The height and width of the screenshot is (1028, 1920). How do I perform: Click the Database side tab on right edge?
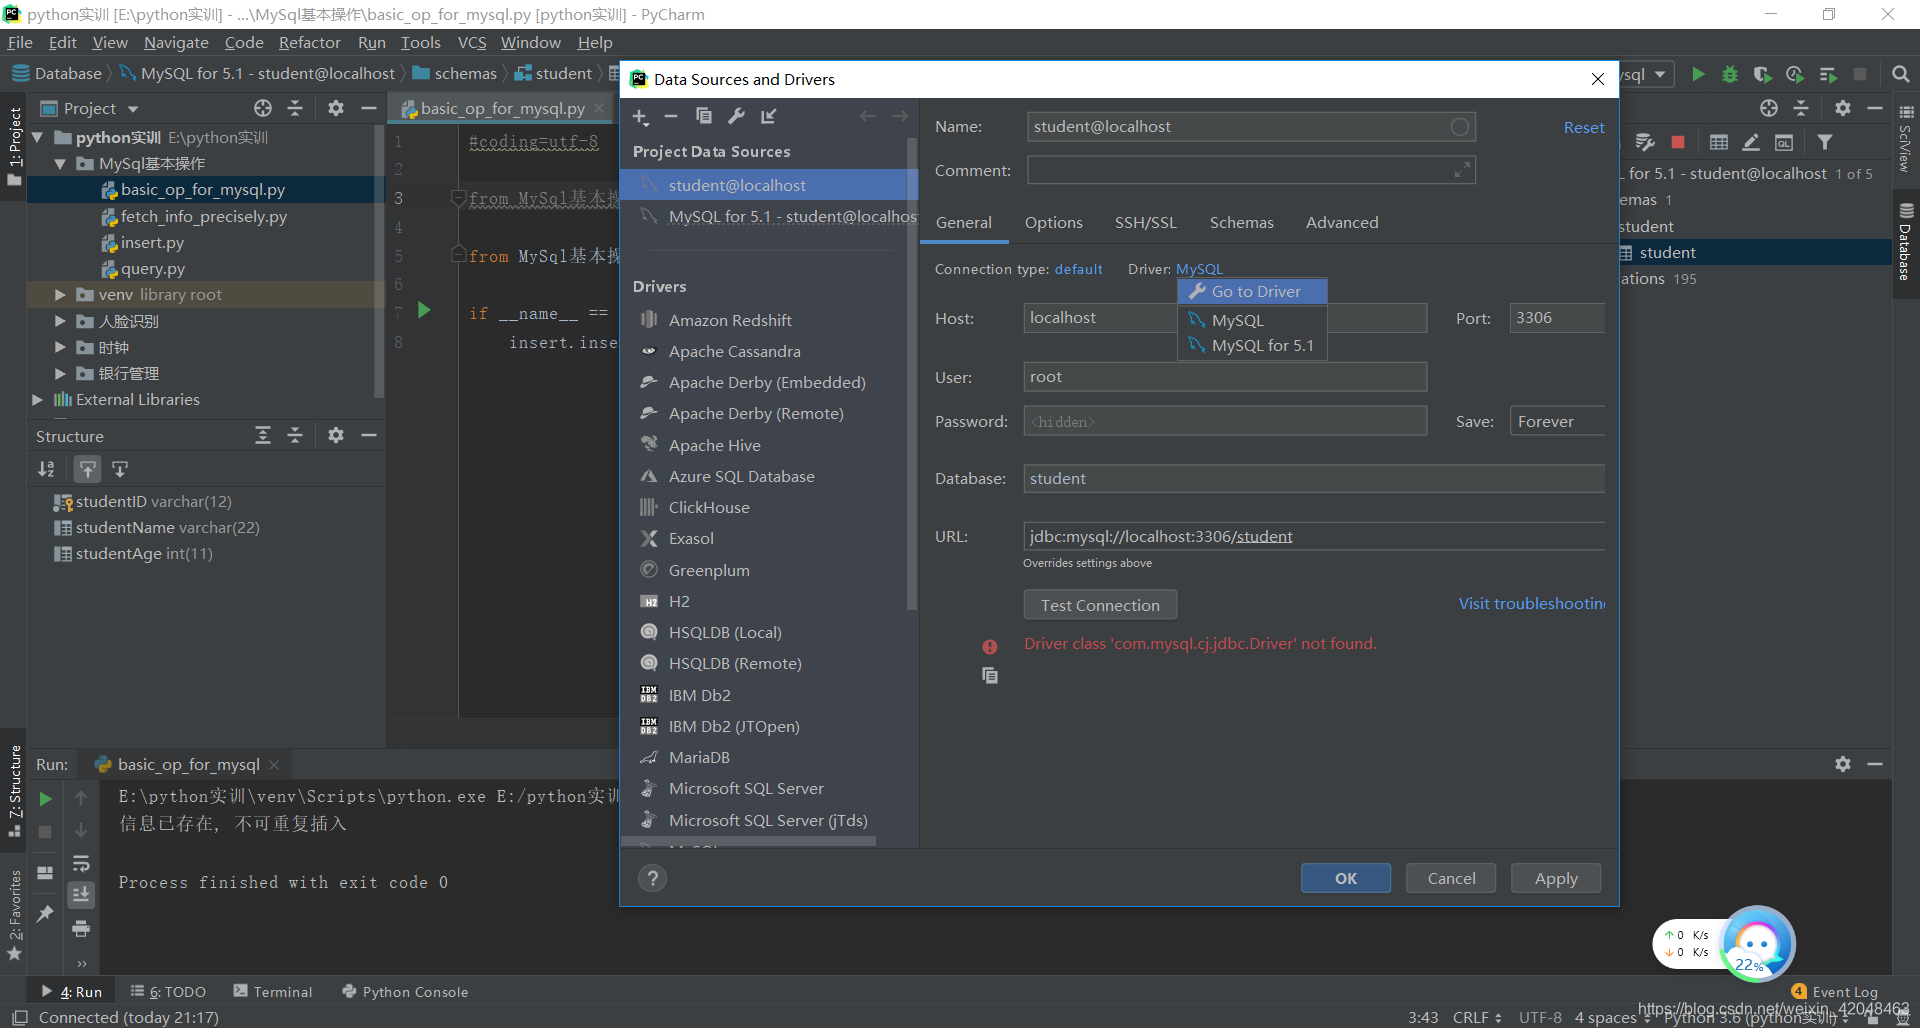pos(1905,243)
